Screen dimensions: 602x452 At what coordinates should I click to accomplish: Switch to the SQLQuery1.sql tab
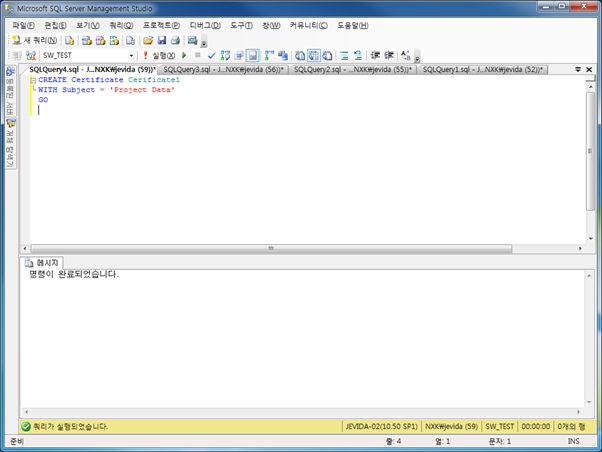(483, 70)
